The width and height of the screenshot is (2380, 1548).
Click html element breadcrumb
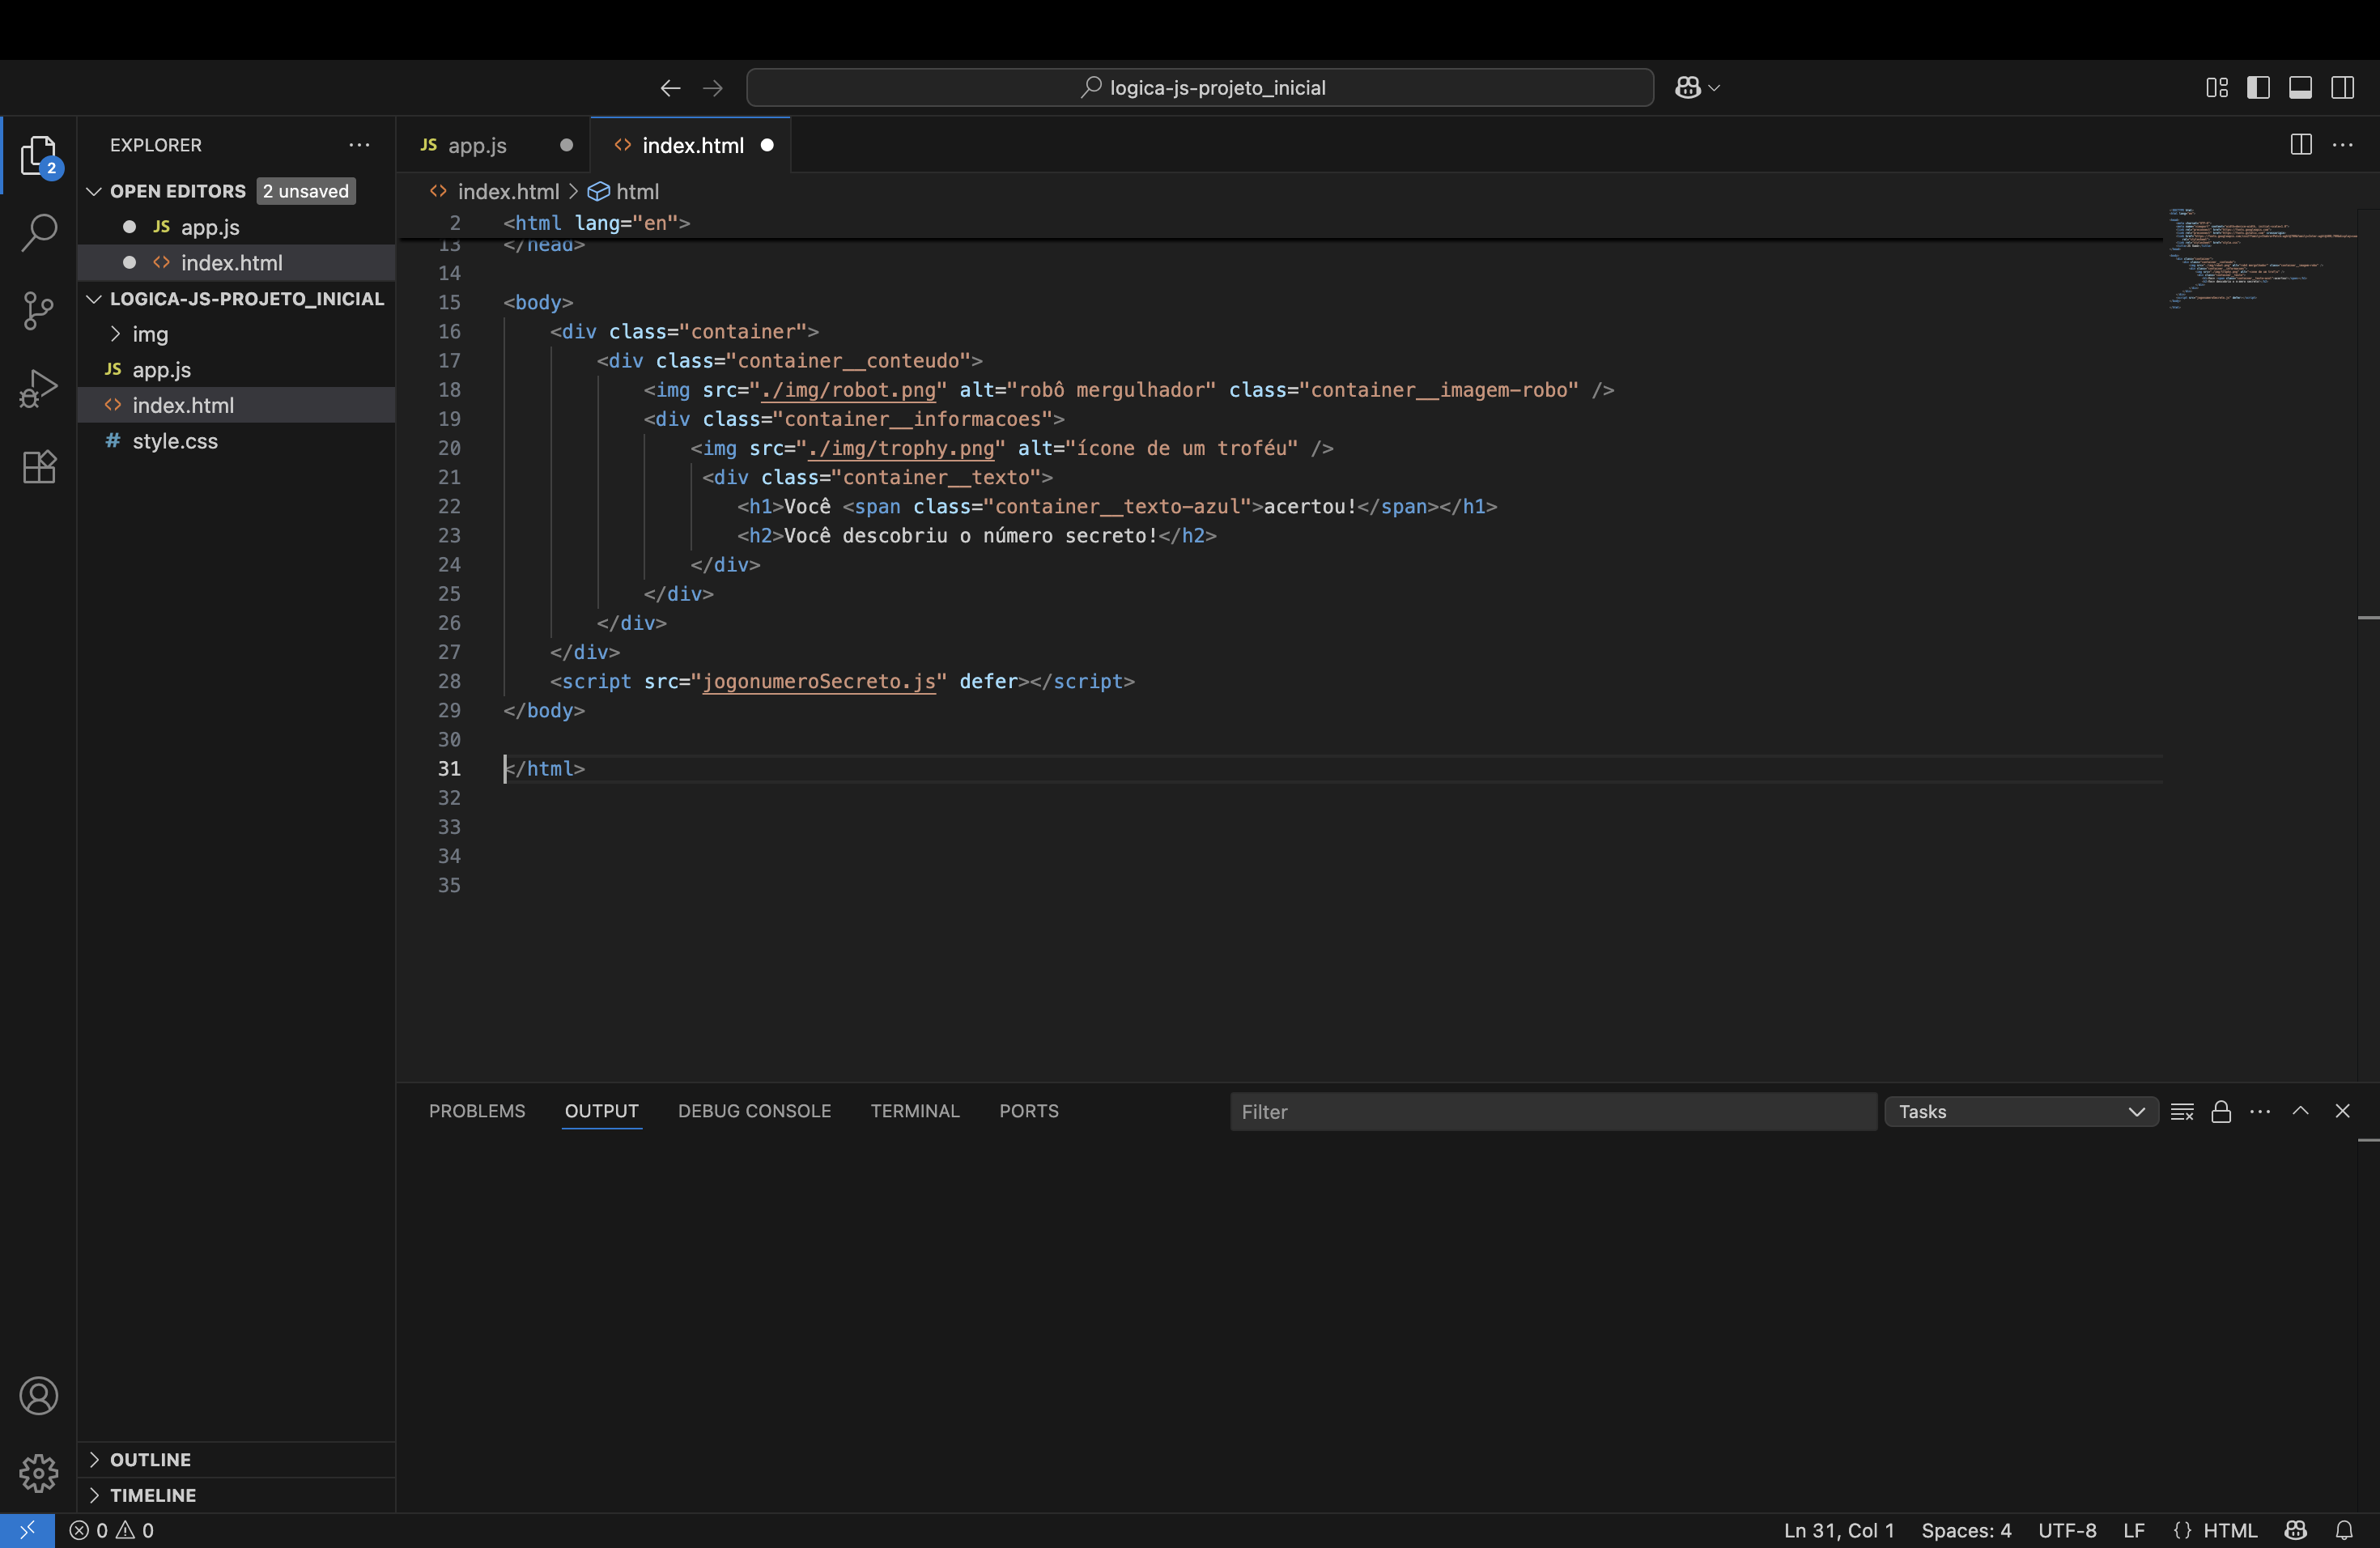click(637, 191)
